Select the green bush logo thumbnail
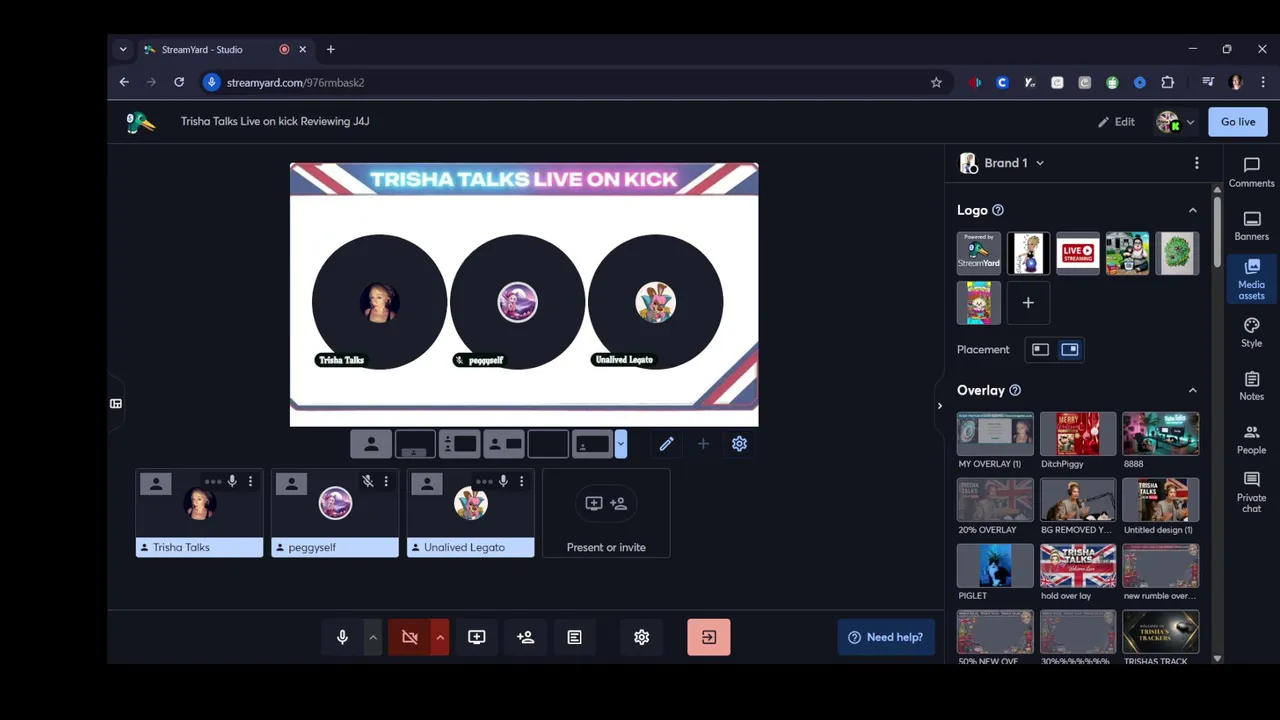The width and height of the screenshot is (1280, 720). click(x=1177, y=253)
